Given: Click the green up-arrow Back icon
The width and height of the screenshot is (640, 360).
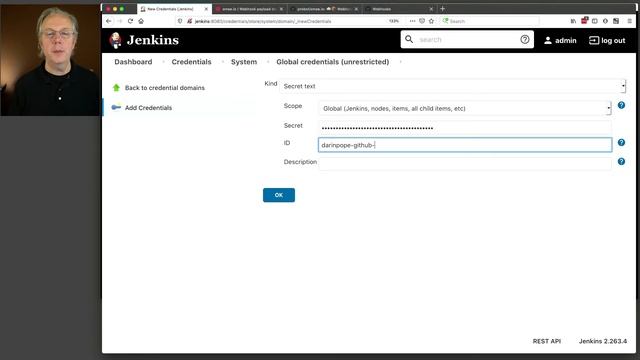Looking at the screenshot, I should coord(116,87).
